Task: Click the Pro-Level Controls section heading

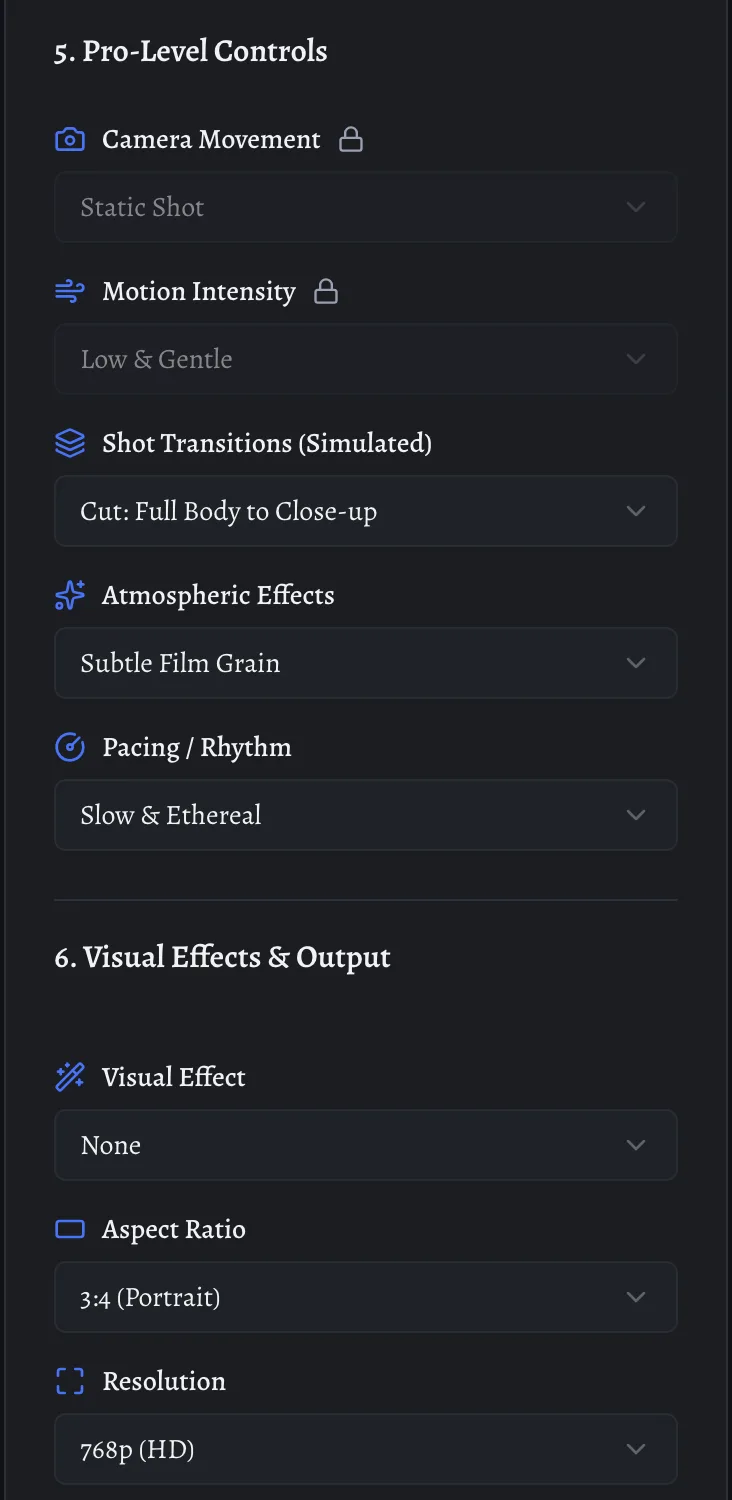Action: (190, 51)
